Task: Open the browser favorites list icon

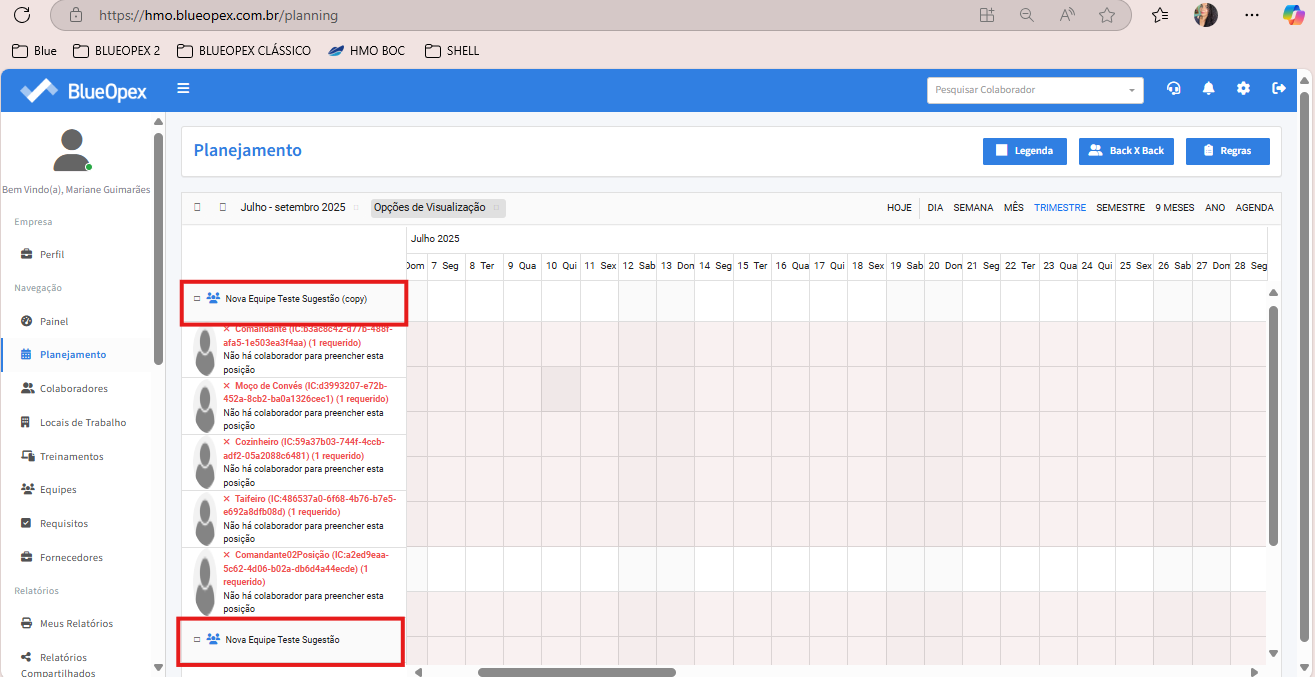Action: click(x=1160, y=15)
